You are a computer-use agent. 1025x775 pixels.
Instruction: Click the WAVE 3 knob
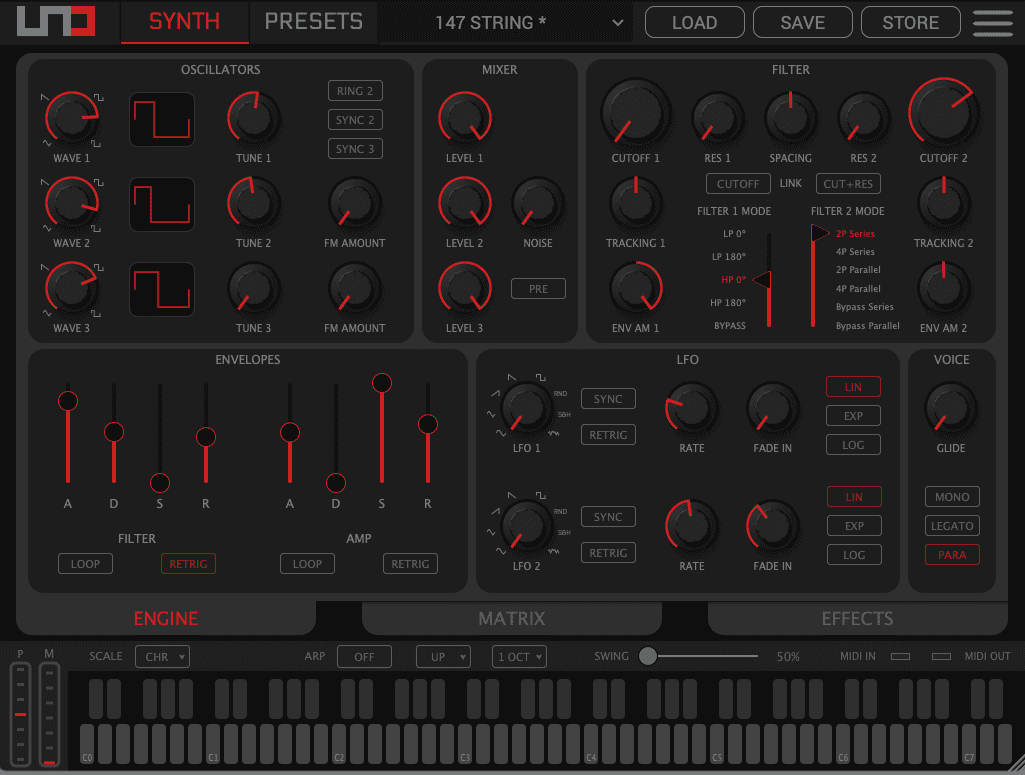(71, 288)
